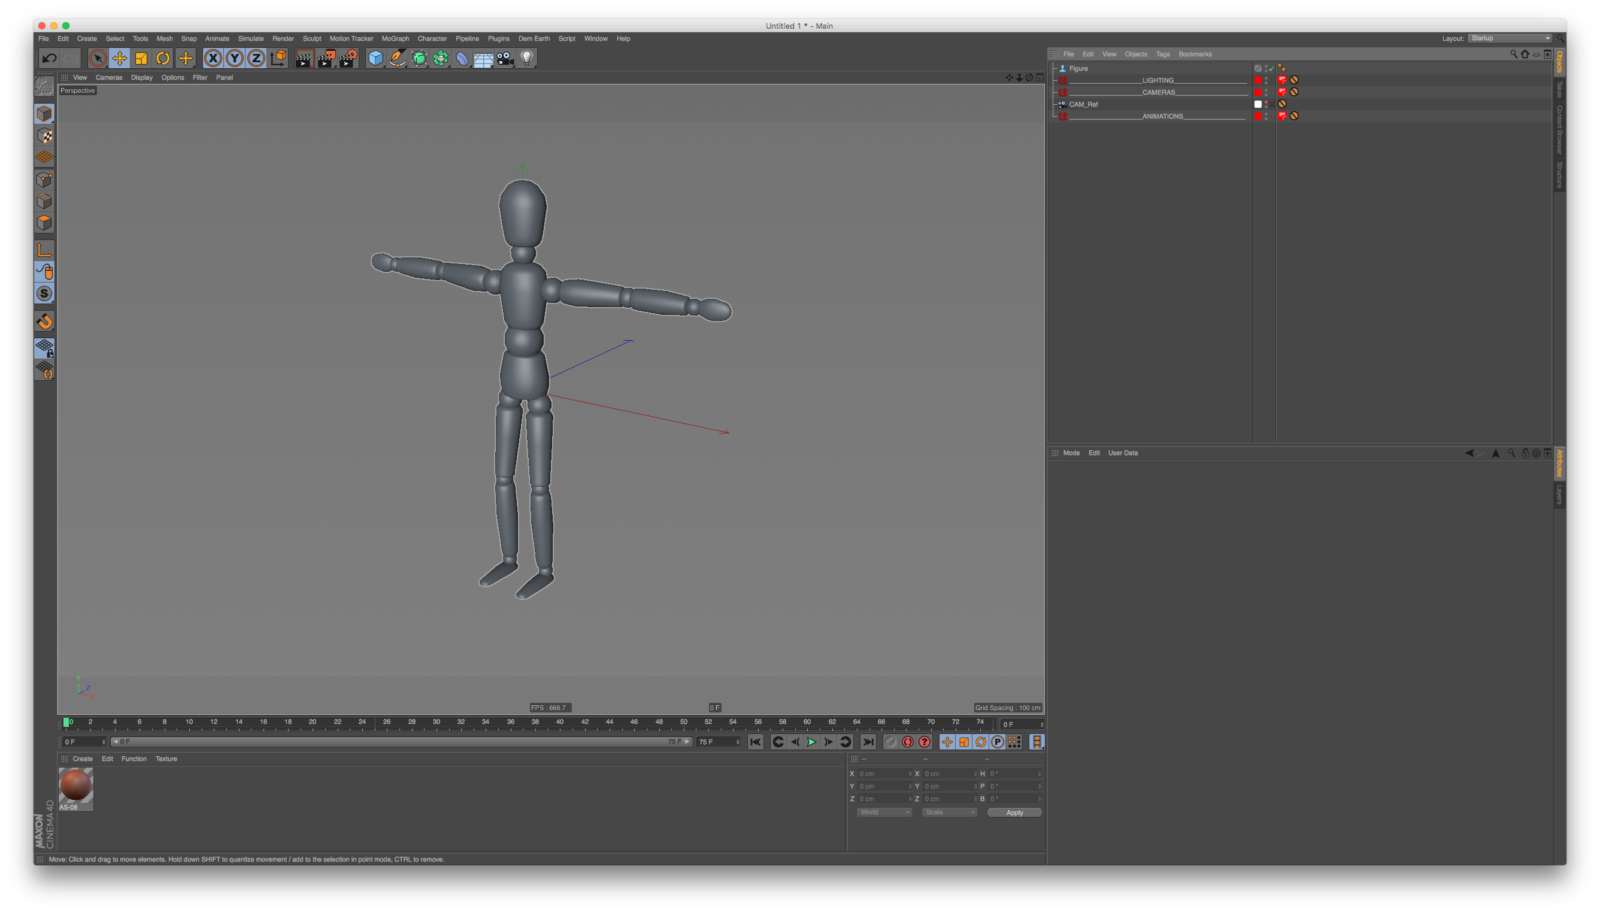Toggle visibility dot next to CAM_Ref
Screen dimensions: 1600x913
tap(1266, 102)
